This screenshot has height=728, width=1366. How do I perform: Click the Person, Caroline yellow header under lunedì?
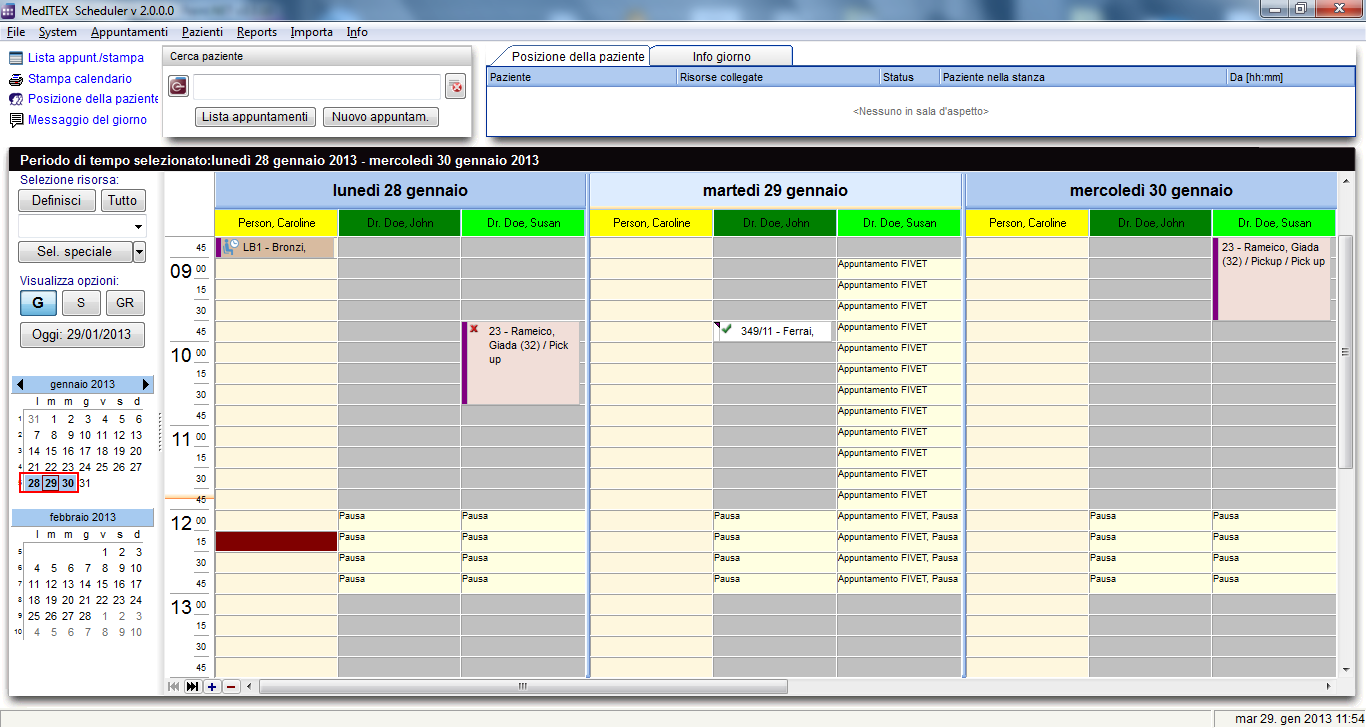276,223
